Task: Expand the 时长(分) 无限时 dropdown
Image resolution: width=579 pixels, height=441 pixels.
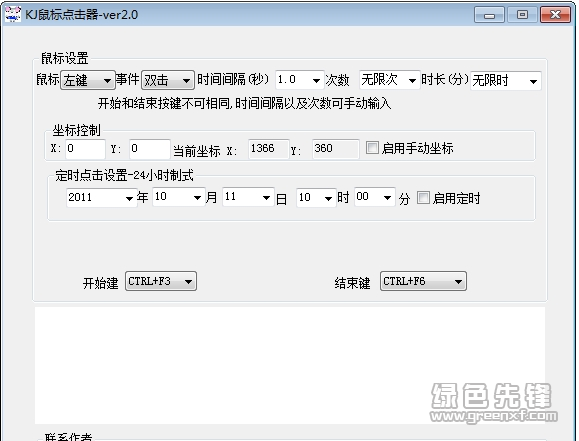Action: click(506, 81)
